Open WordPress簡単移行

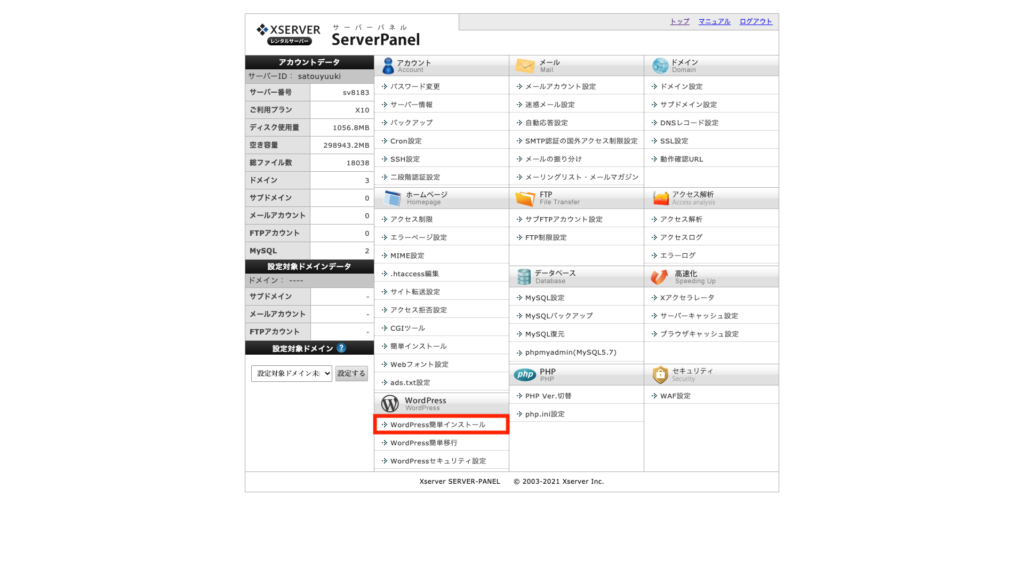424,443
